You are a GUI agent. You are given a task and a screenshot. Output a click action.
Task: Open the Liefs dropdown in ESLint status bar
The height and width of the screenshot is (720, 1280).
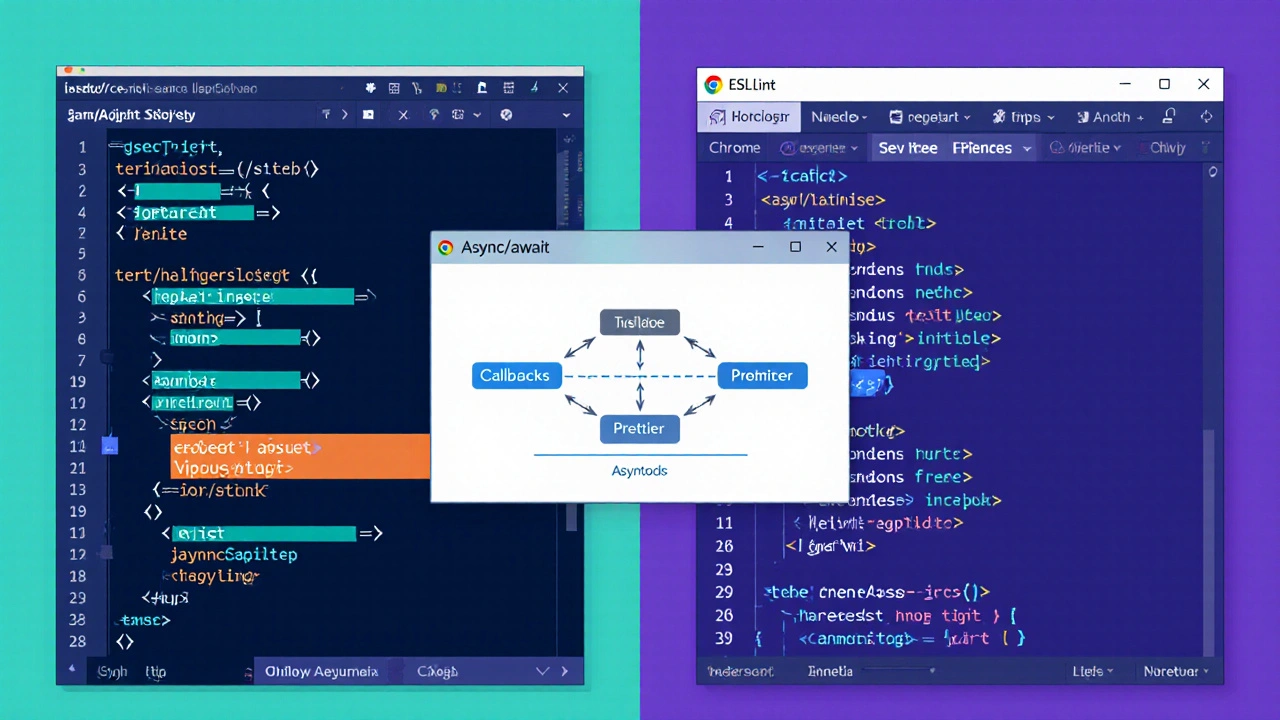point(1093,671)
